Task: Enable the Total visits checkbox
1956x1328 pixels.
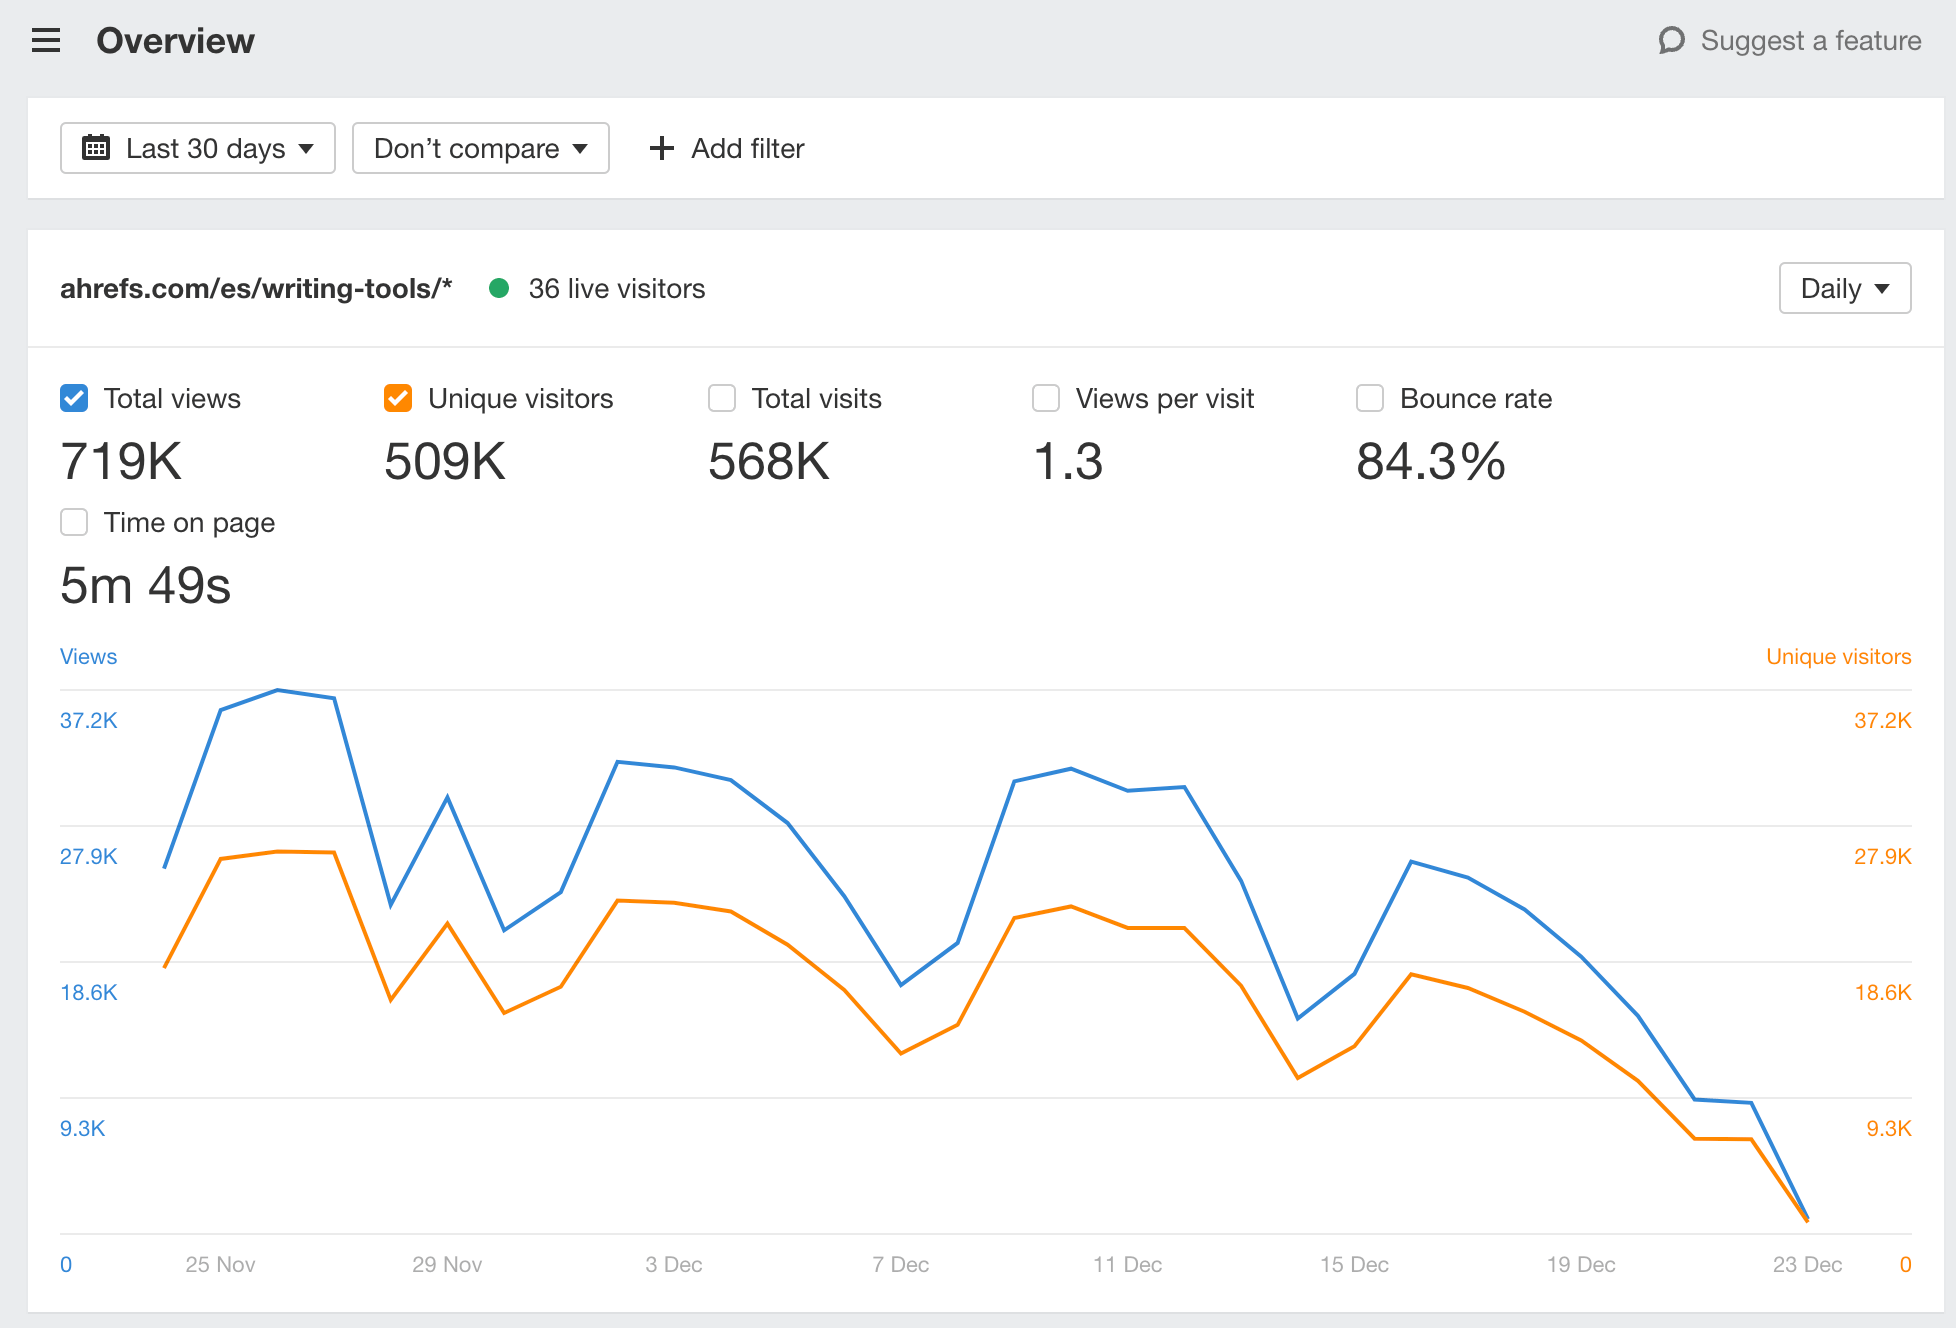Action: [x=722, y=398]
